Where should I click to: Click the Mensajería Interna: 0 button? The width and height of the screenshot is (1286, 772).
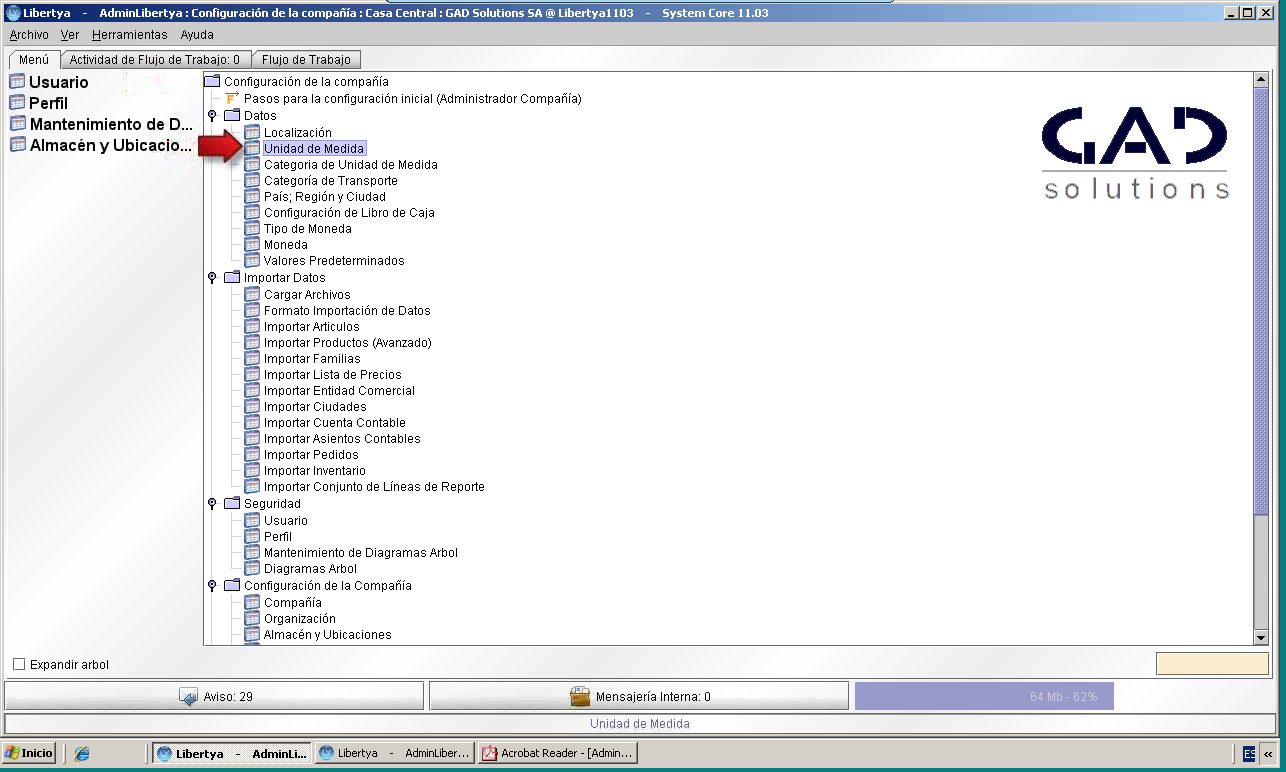pyautogui.click(x=639, y=696)
